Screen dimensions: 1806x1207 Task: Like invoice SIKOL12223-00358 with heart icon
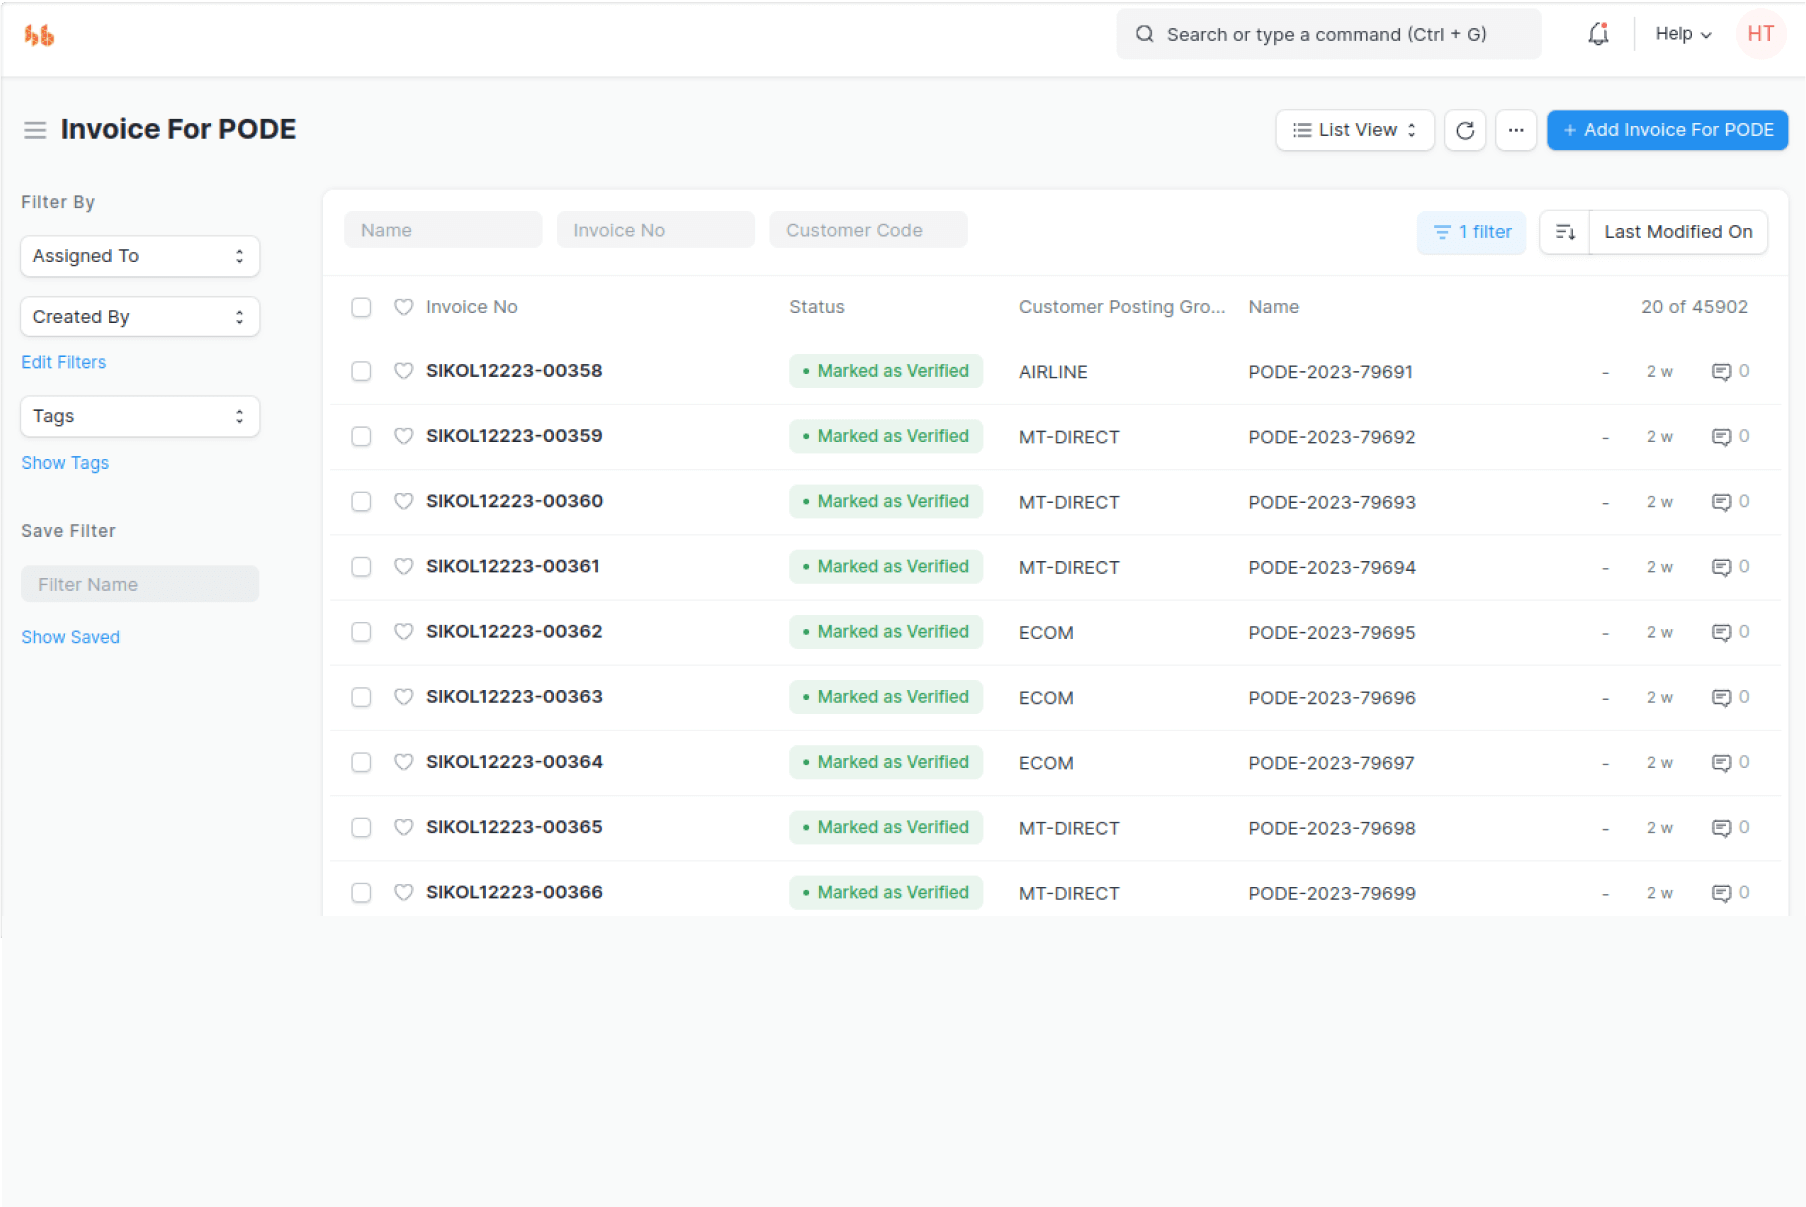[x=403, y=371]
